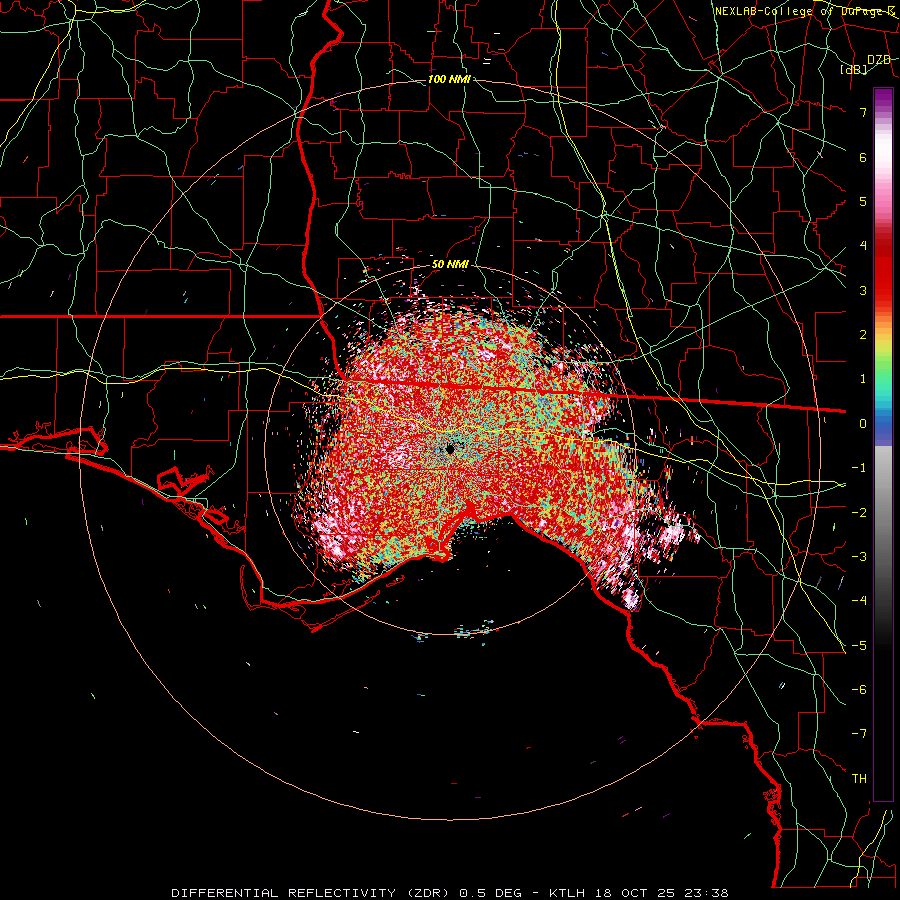Click the scale value 7 on the legend
Viewport: 900px width, 900px height.
[863, 112]
